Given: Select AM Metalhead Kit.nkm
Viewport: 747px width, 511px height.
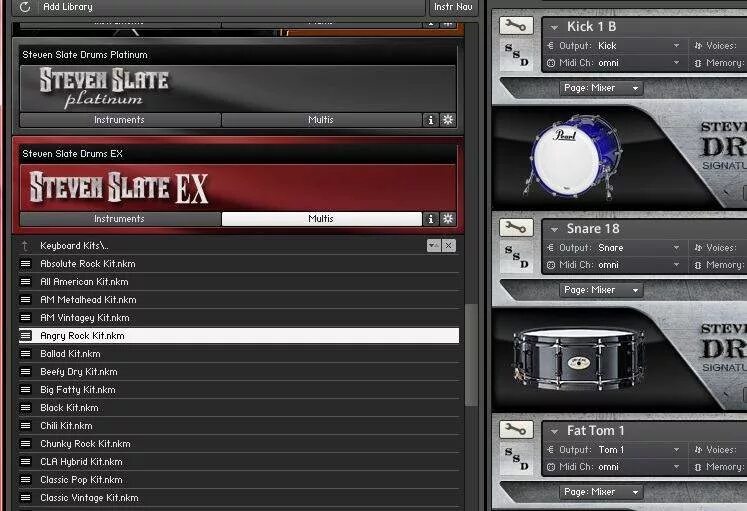Looking at the screenshot, I should [x=239, y=300].
